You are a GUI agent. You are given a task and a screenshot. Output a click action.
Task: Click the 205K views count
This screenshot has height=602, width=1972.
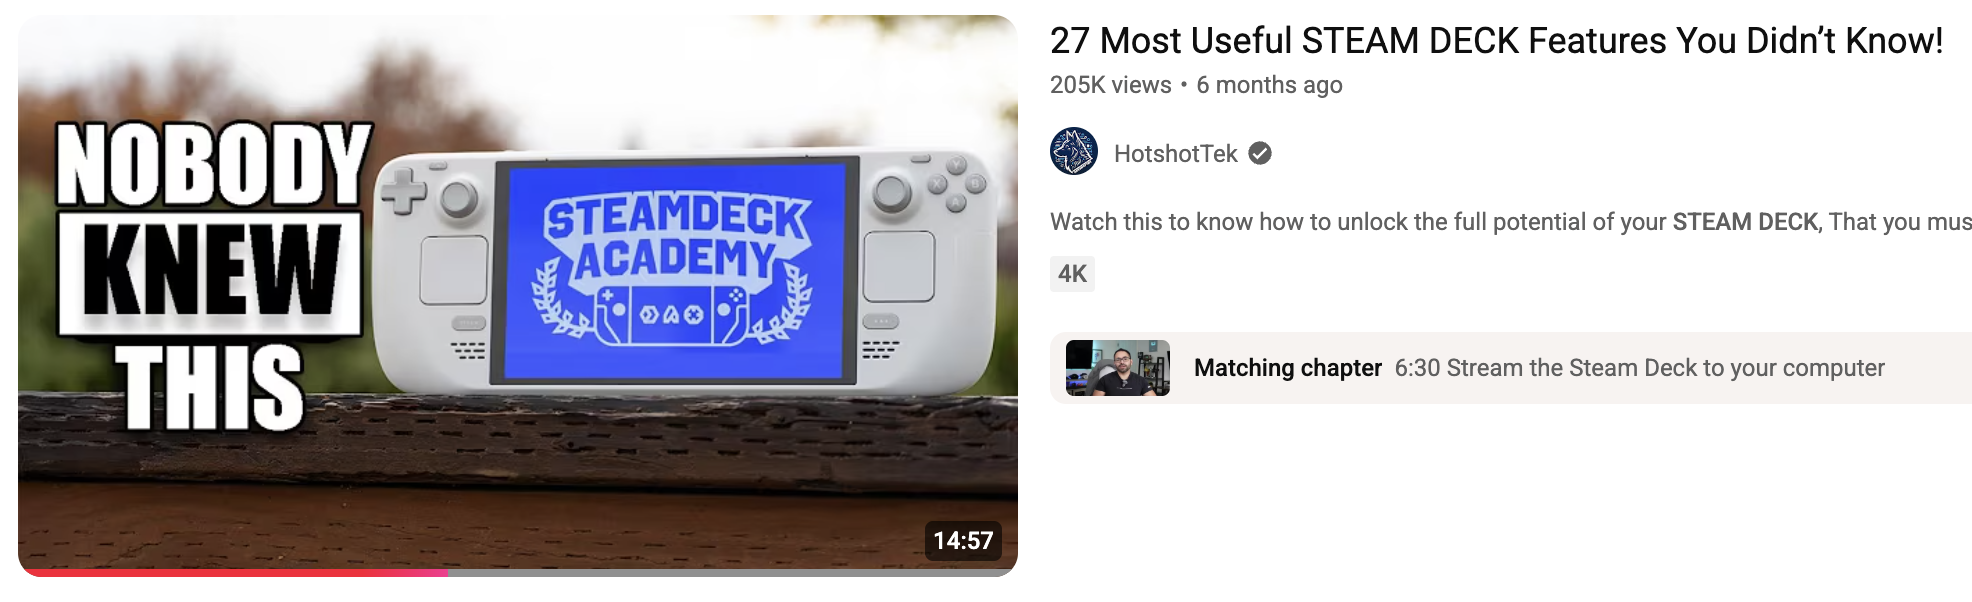[x=1110, y=85]
